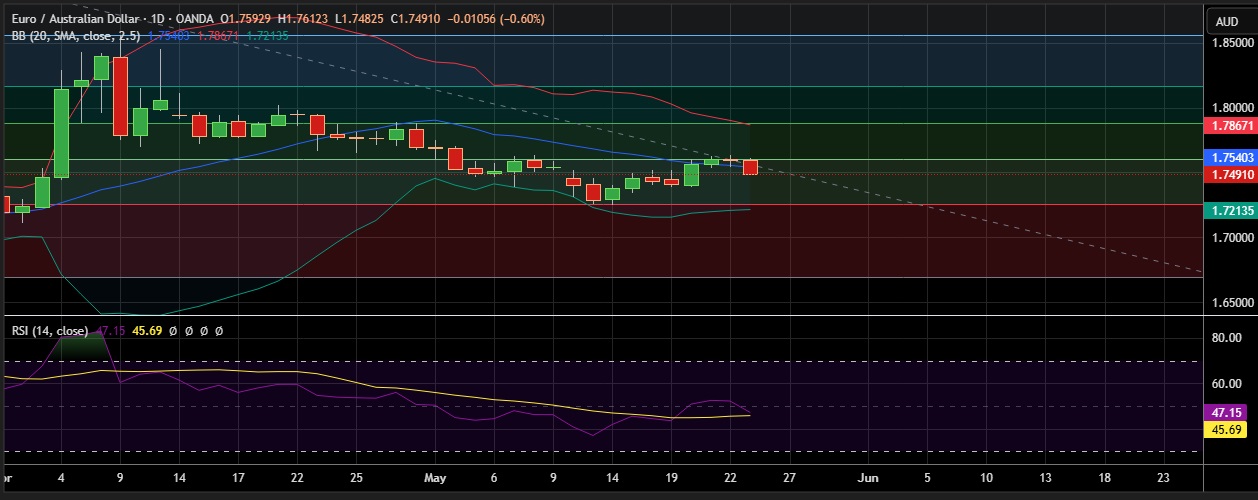This screenshot has width=1258, height=500.
Task: Click the 1.85000 price axis tick
Action: click(1232, 44)
